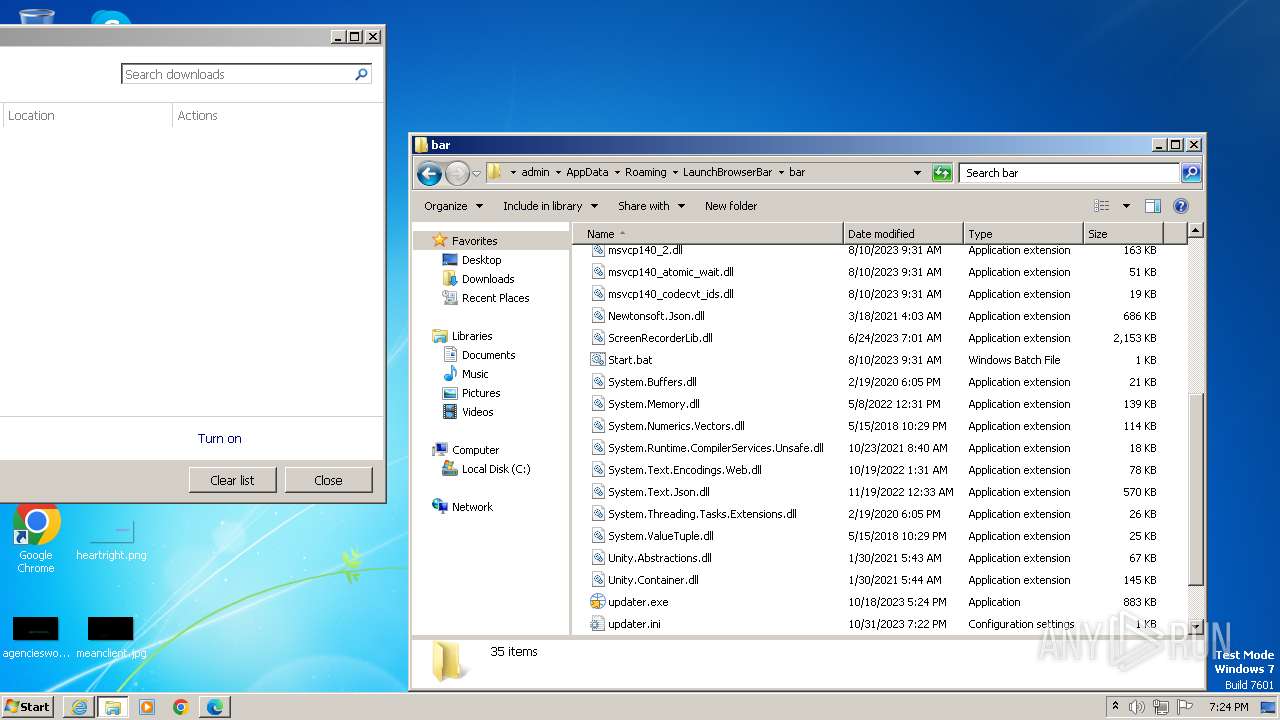This screenshot has height=720, width=1280.
Task: Select Newtonsoft.Json.dll file
Action: pos(656,316)
